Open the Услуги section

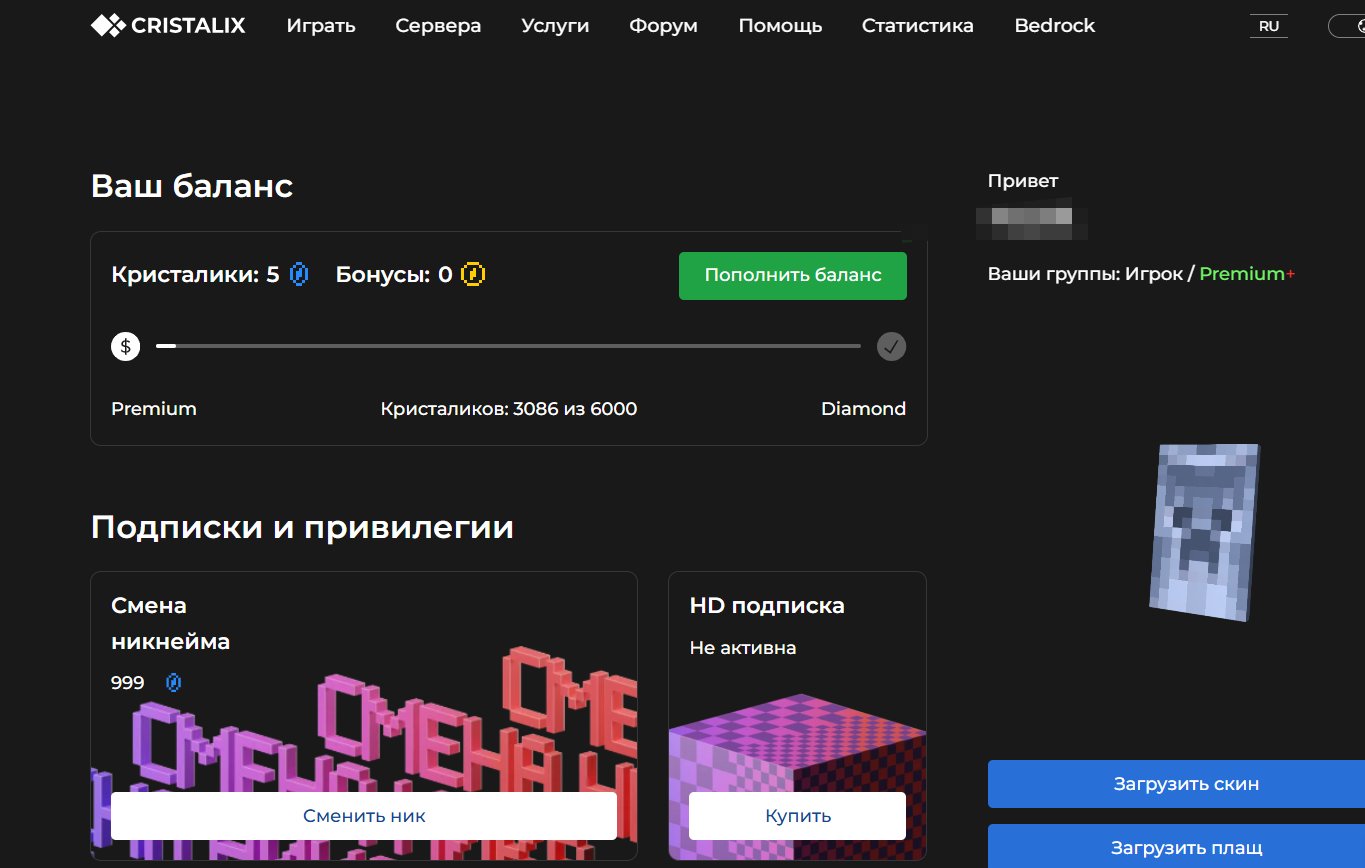point(555,26)
